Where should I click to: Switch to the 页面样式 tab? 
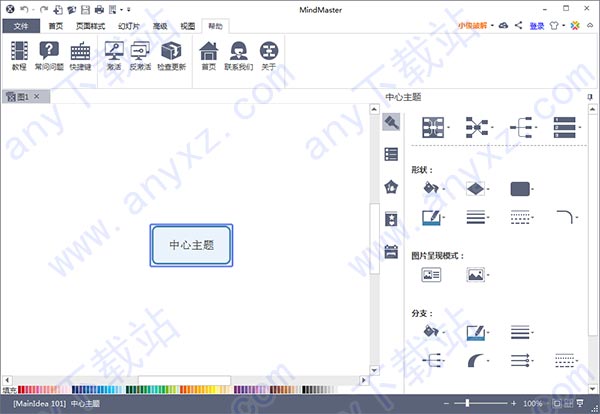click(90, 26)
